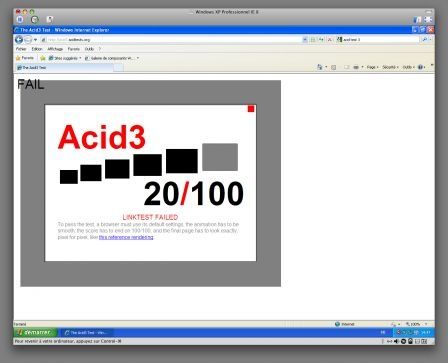Click the FAIL text at page top
448x363 pixels.
pos(30,85)
